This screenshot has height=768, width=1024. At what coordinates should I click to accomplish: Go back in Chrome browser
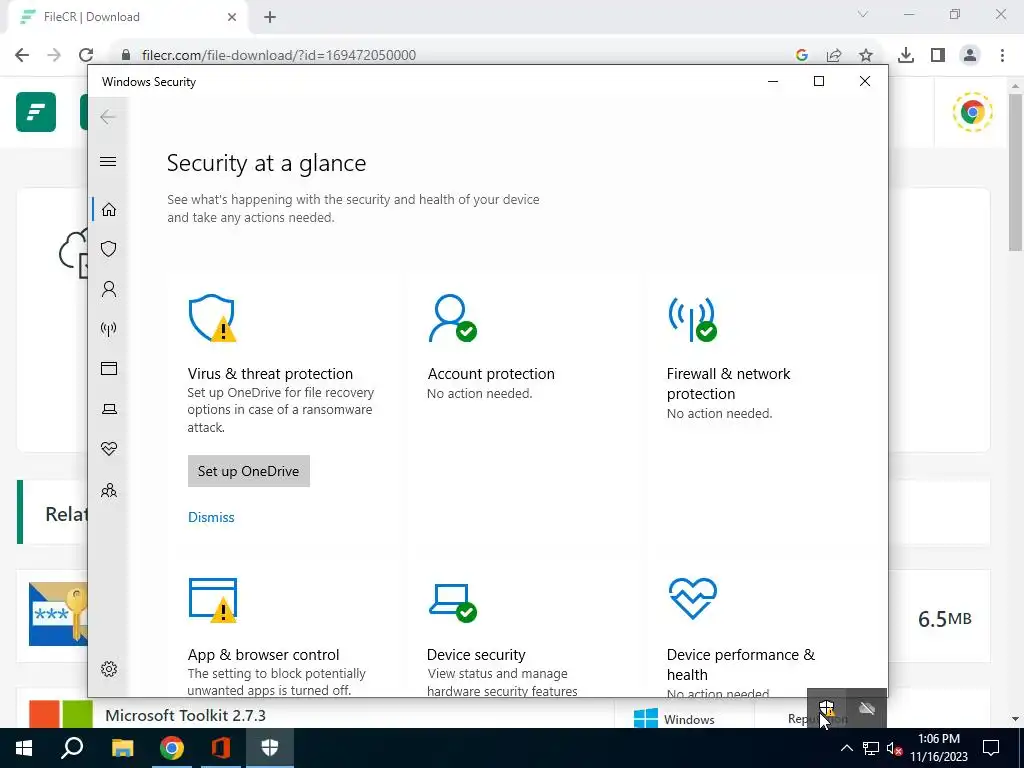click(x=22, y=55)
